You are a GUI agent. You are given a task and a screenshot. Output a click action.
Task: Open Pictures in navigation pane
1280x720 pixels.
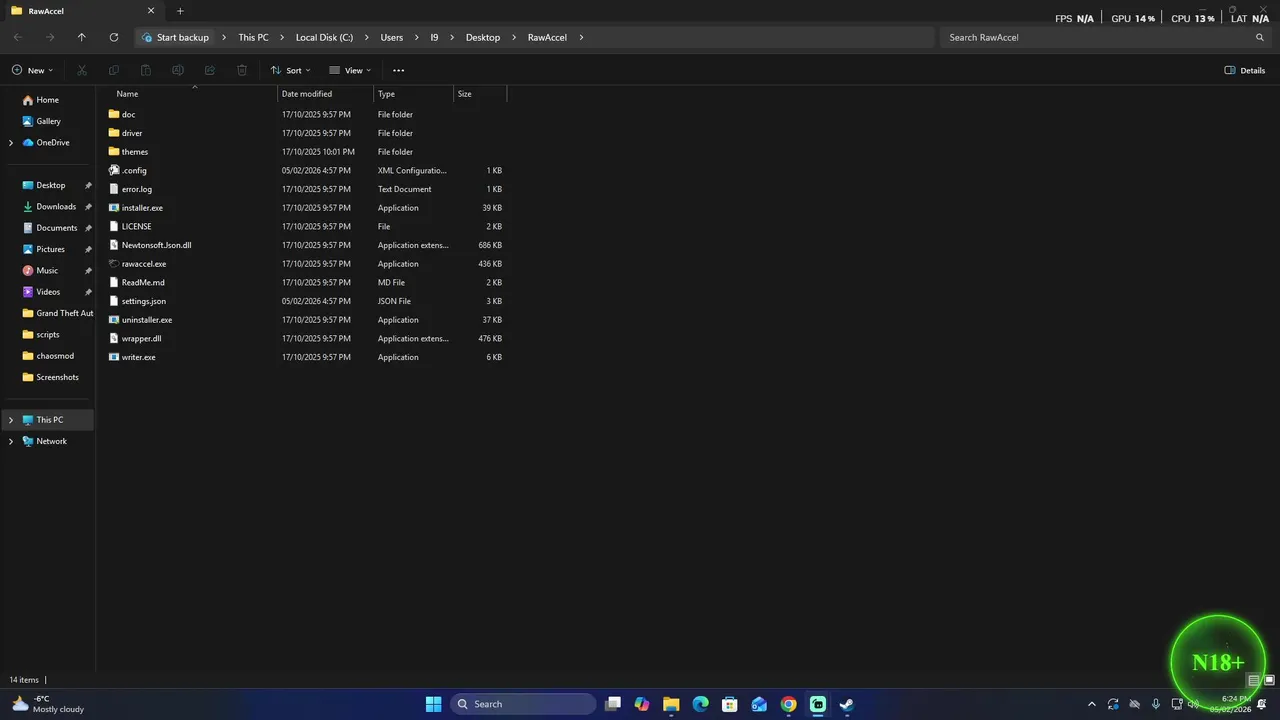click(50, 249)
